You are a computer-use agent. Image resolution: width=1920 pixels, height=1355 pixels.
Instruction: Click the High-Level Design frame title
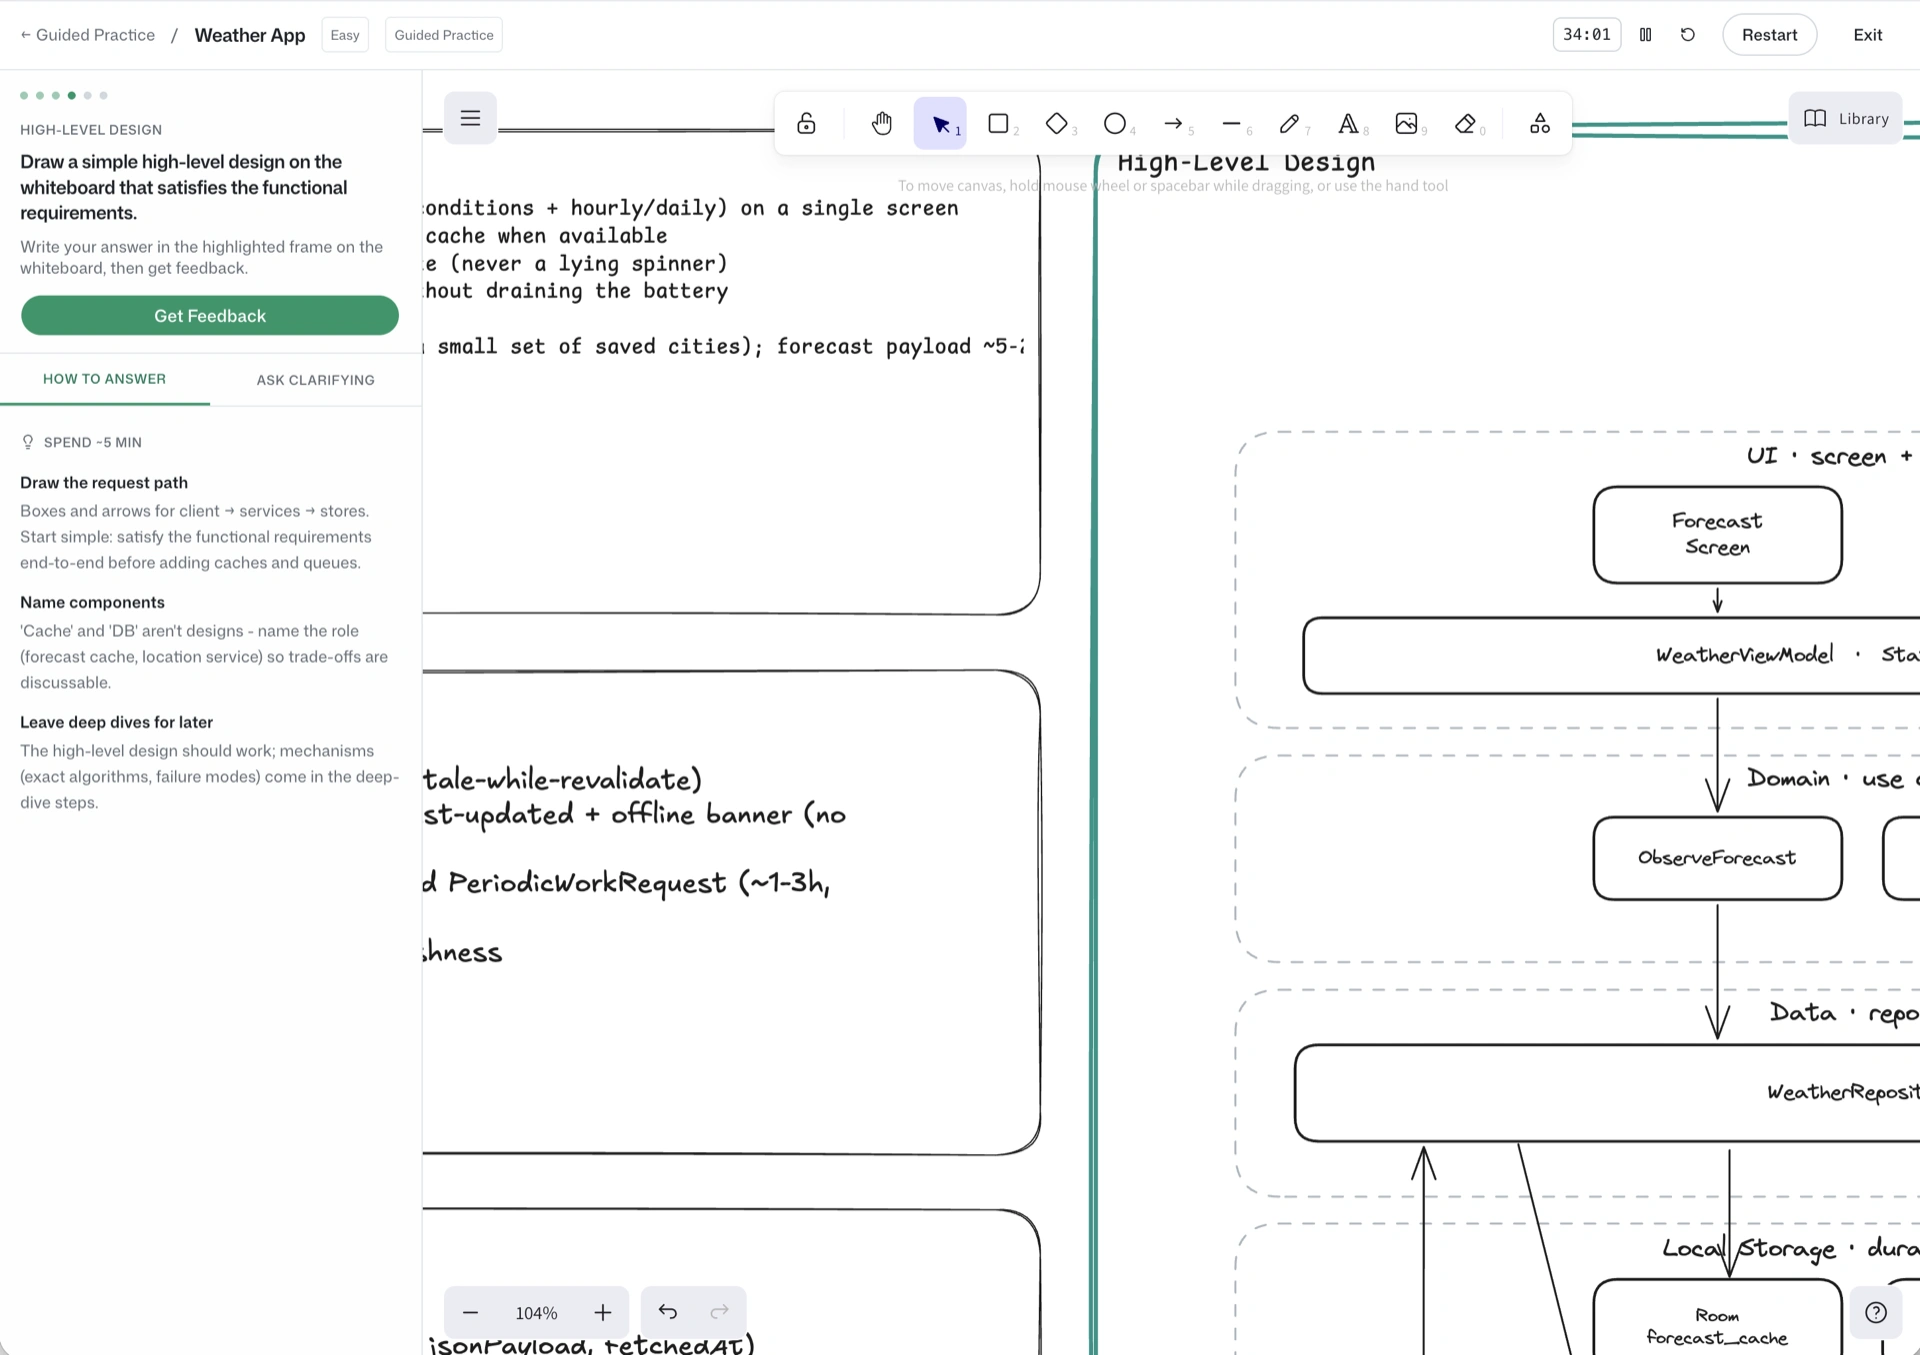pos(1246,162)
